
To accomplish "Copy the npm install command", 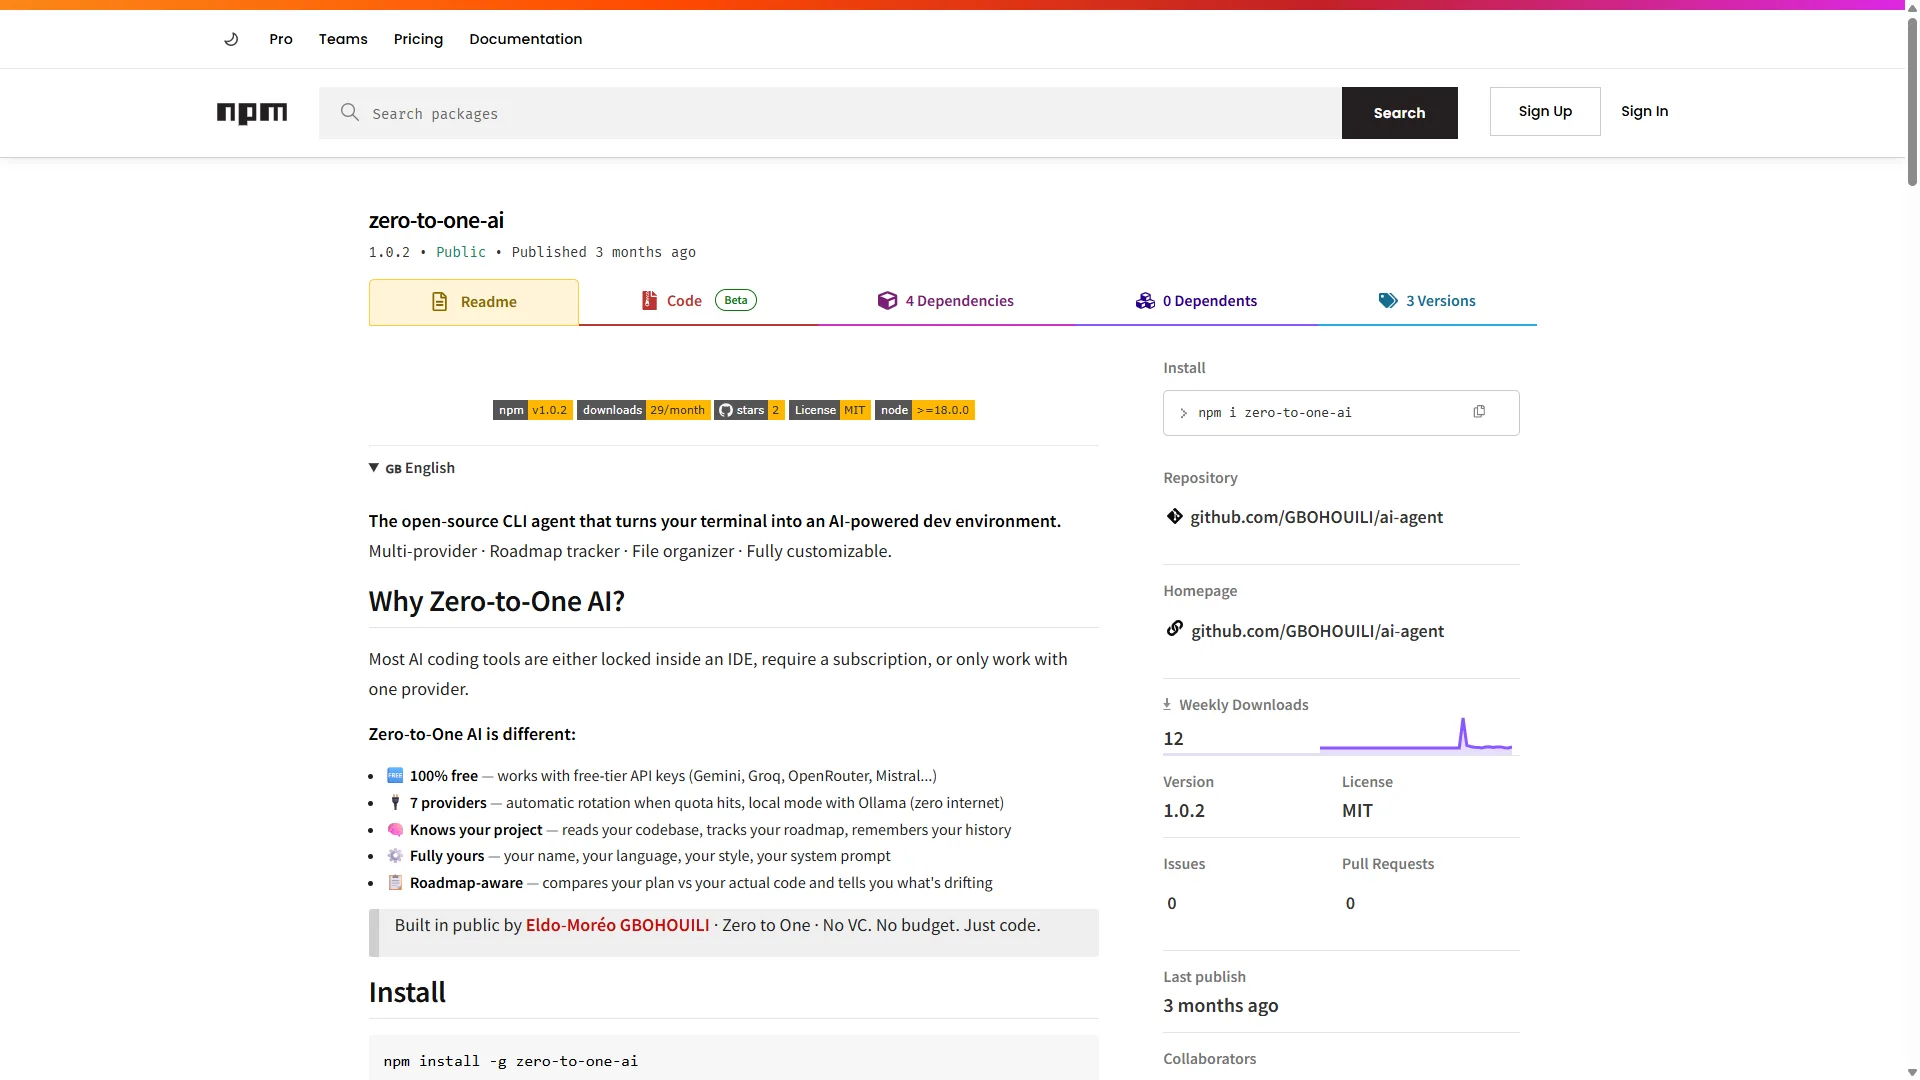I will [x=1479, y=412].
